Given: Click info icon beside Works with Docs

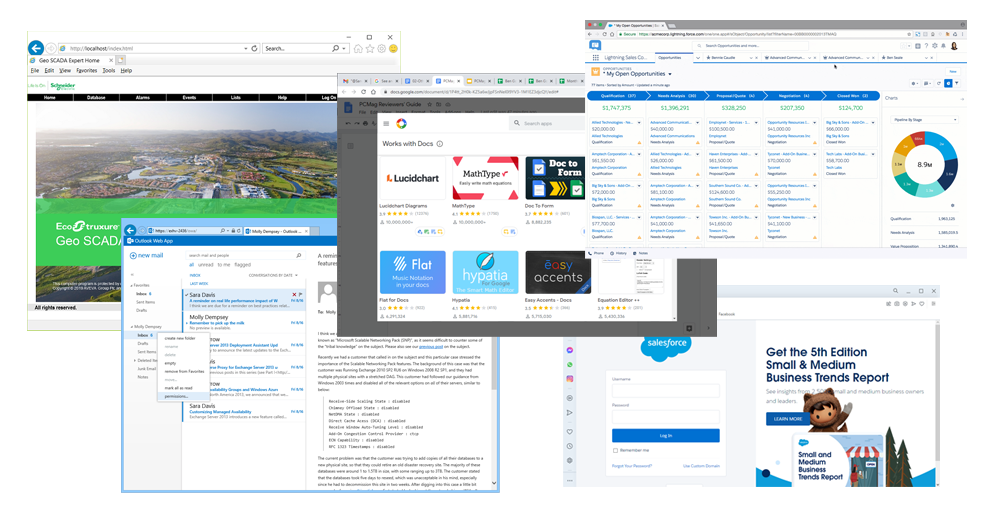Looking at the screenshot, I should [439, 144].
